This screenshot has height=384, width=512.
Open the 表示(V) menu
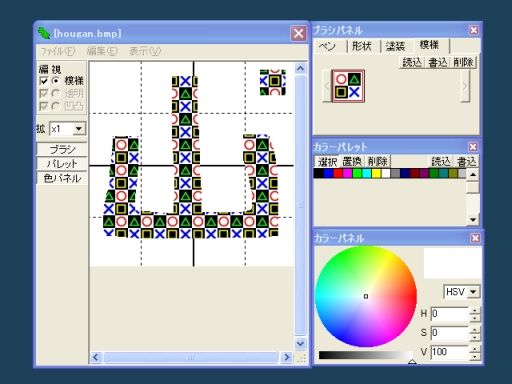pyautogui.click(x=145, y=51)
